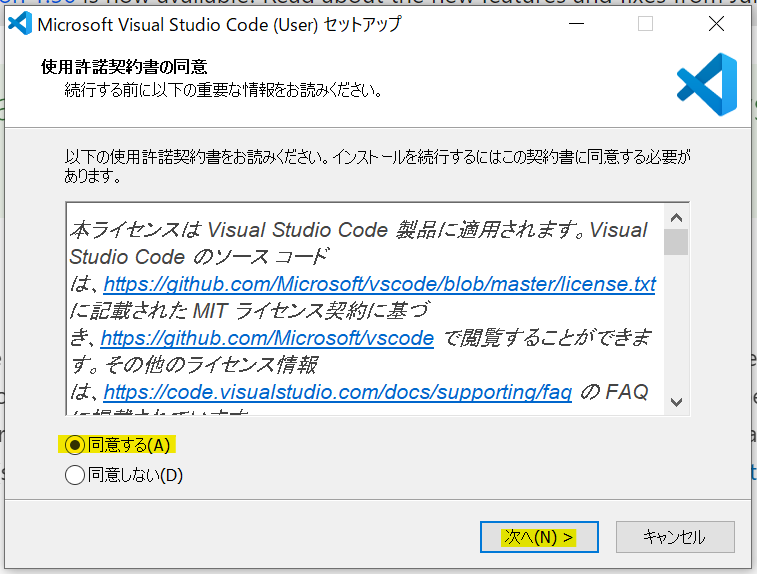This screenshot has width=757, height=574.
Task: Click the 次へ(N) > button
Action: point(539,537)
